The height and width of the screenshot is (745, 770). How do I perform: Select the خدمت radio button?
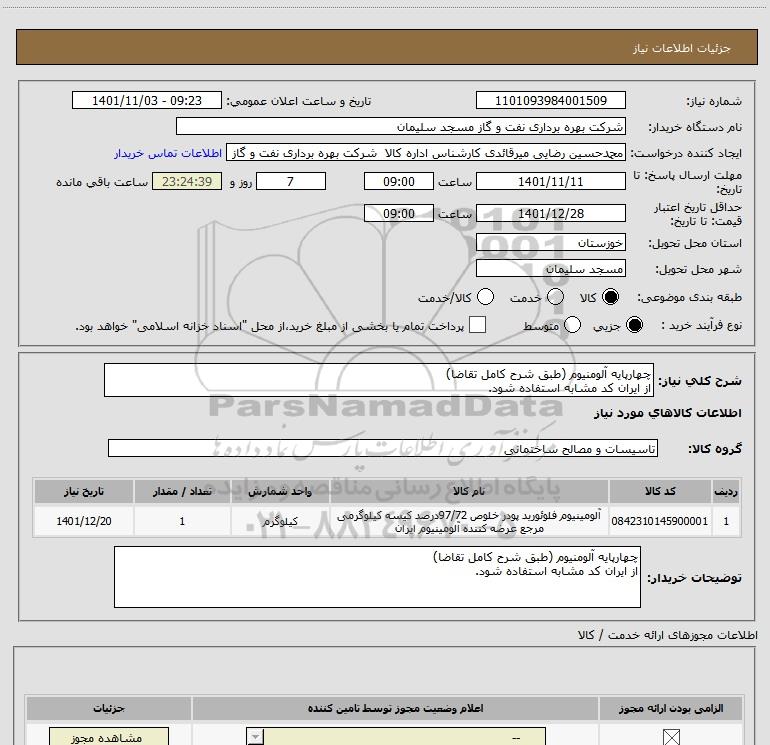point(555,297)
